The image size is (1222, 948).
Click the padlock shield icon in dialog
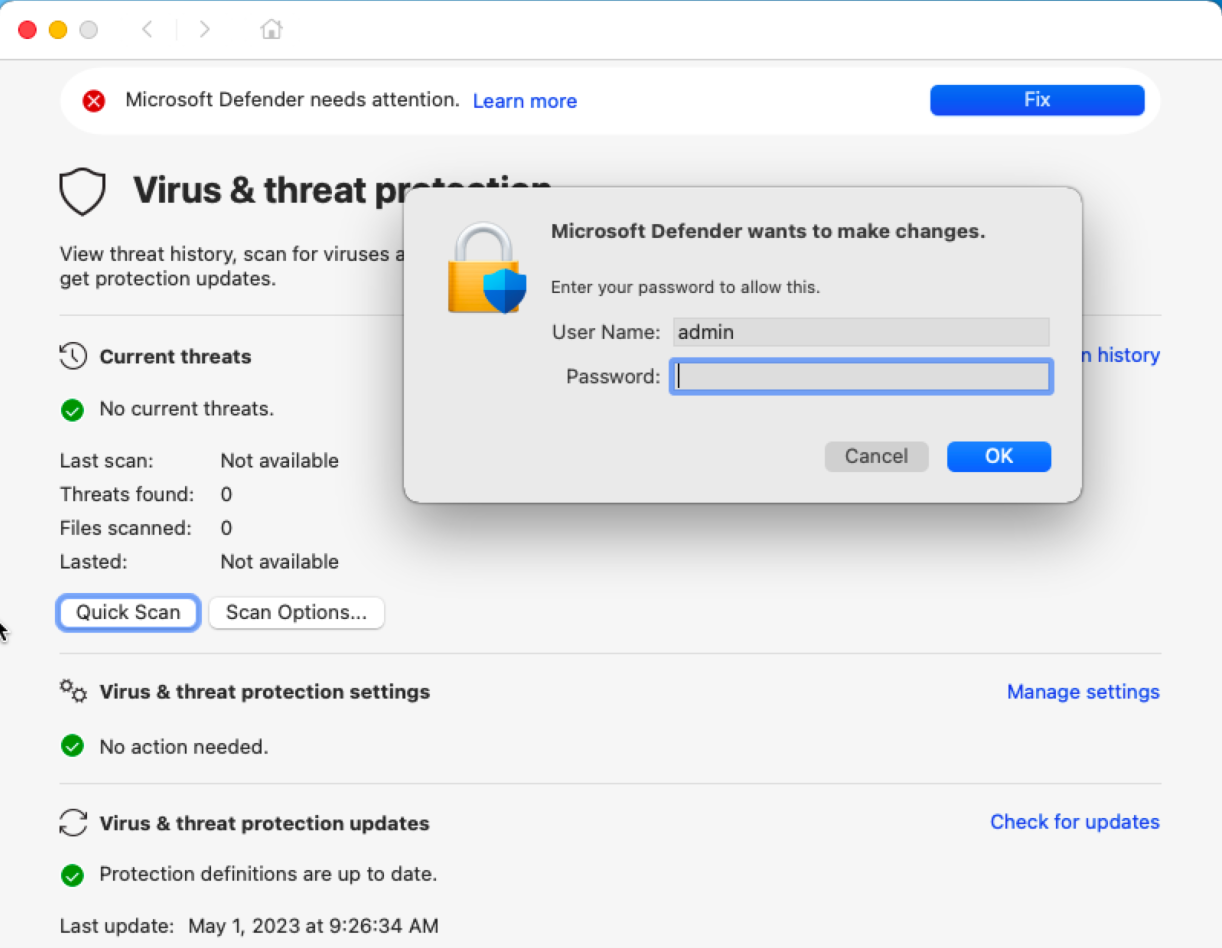(486, 268)
